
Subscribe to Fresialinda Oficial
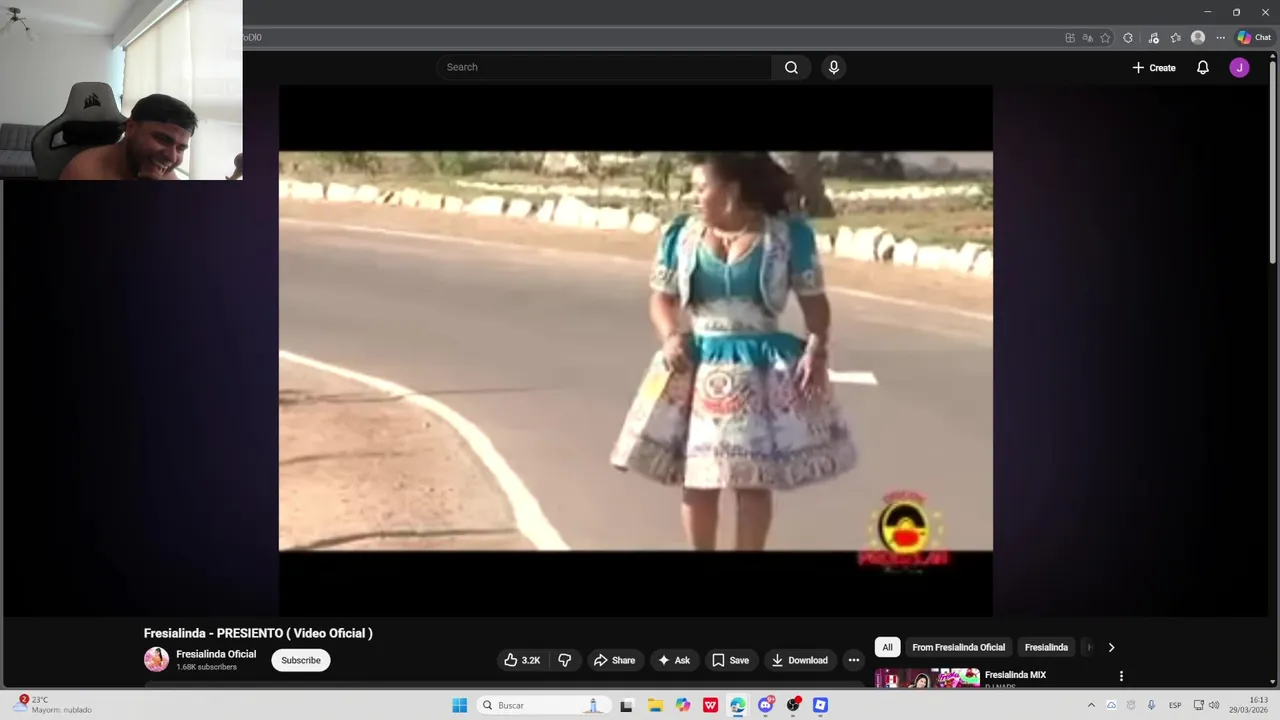click(301, 660)
